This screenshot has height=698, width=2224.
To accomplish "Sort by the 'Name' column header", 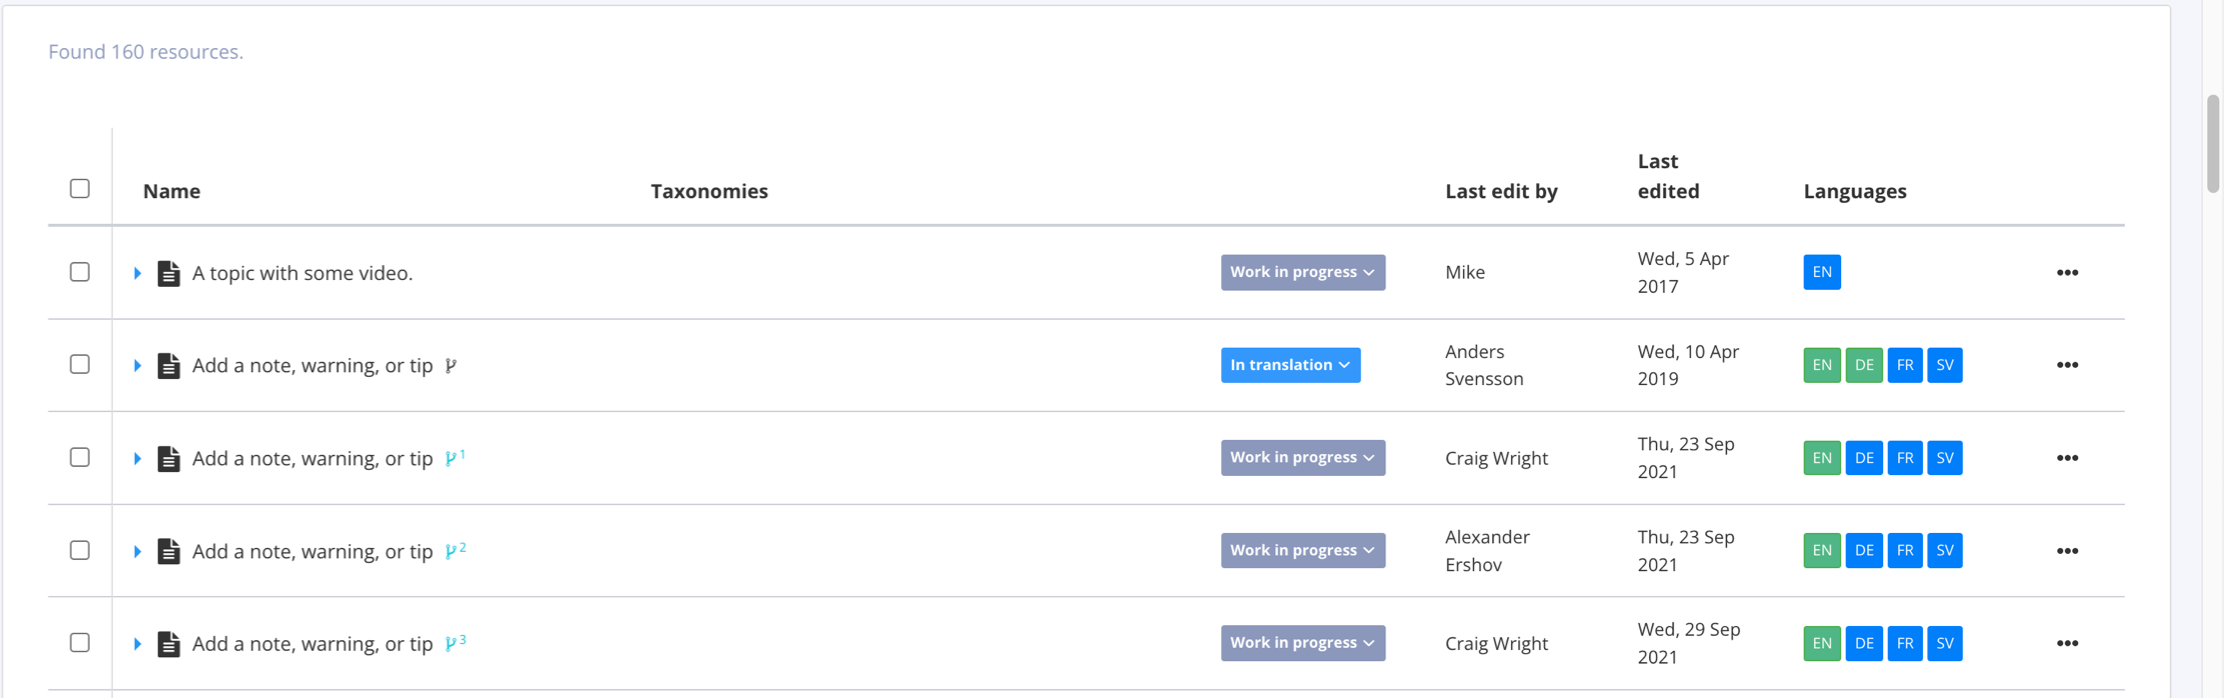I will (x=171, y=191).
